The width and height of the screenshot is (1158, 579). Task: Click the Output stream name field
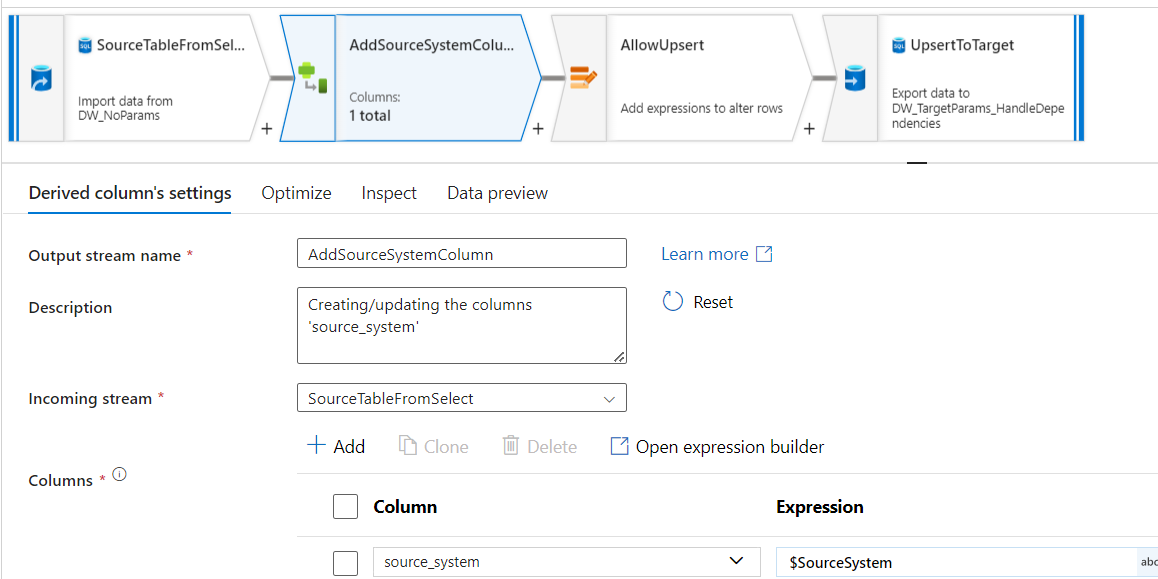coord(461,254)
